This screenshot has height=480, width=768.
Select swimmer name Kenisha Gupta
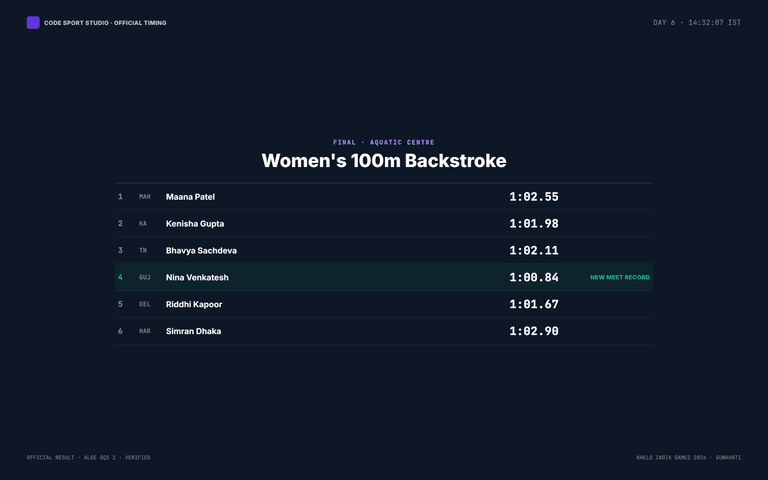point(195,224)
